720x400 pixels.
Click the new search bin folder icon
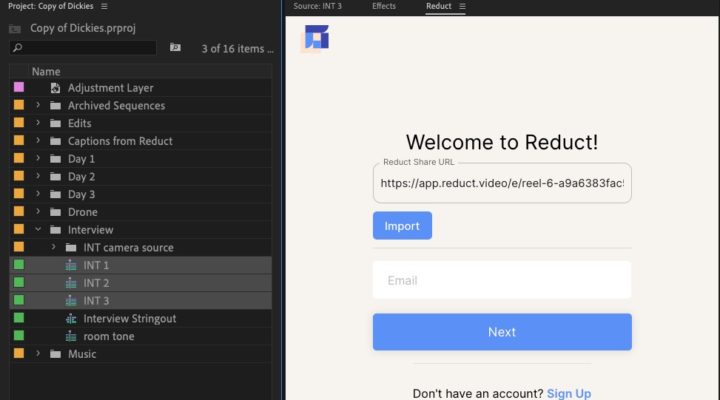175,47
